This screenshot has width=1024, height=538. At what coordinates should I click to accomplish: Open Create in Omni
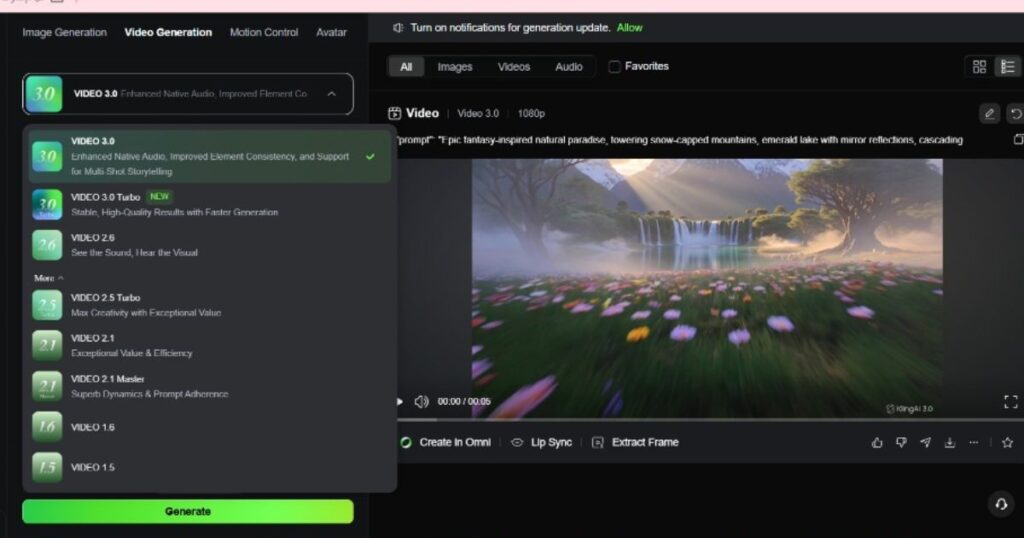(446, 443)
